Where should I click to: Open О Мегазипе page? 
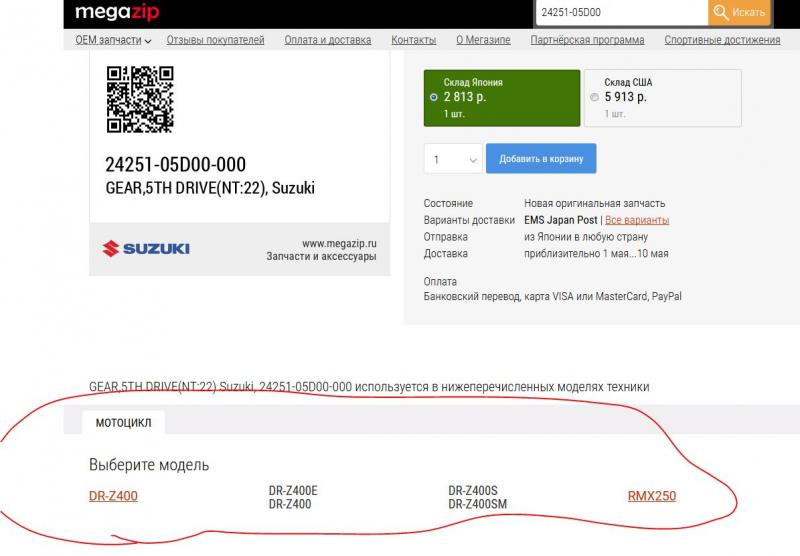(x=483, y=40)
